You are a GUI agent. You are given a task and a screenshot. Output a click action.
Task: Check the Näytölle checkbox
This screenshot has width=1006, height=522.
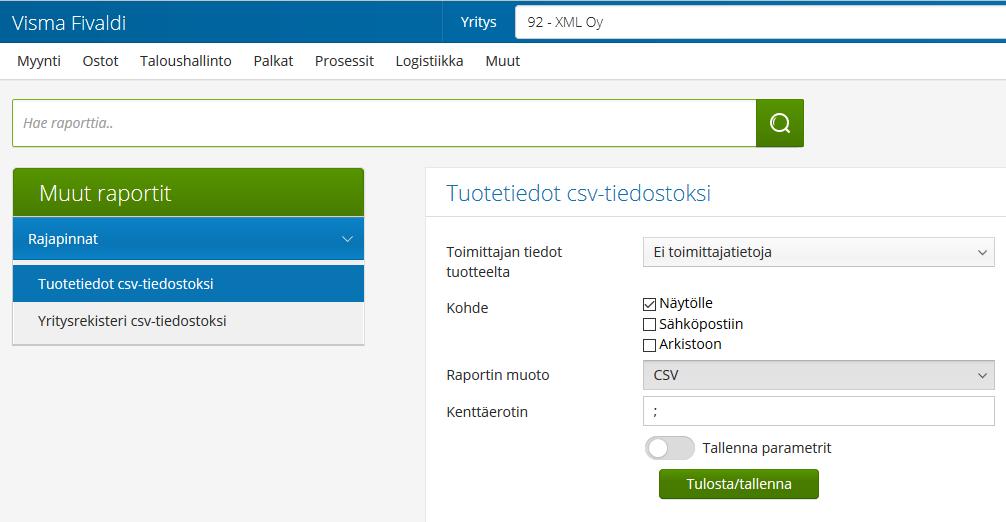649,304
